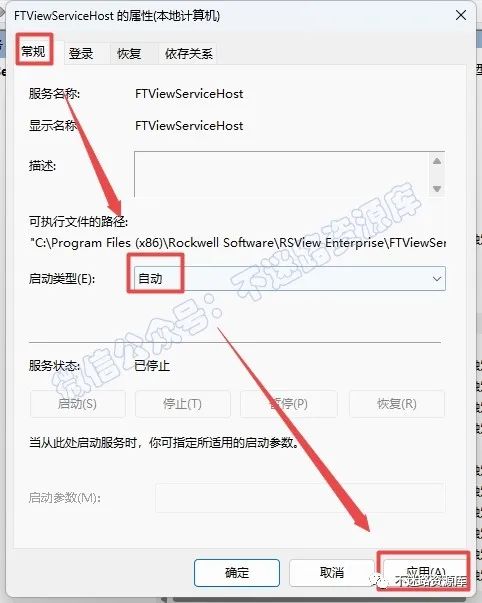Viewport: 482px width, 603px height.
Task: Switch to the 常规 tab
Action: (x=34, y=51)
